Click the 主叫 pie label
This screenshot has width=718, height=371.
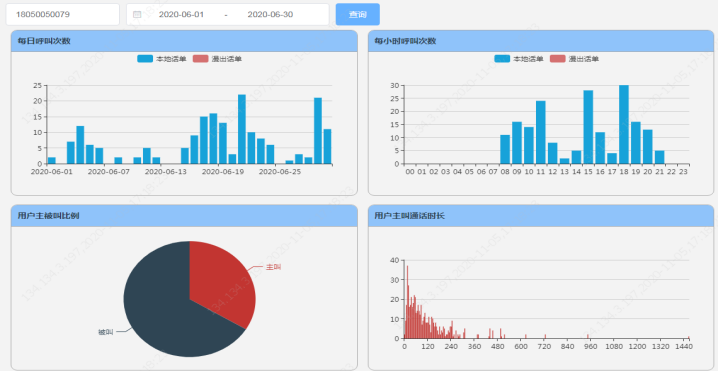click(273, 267)
